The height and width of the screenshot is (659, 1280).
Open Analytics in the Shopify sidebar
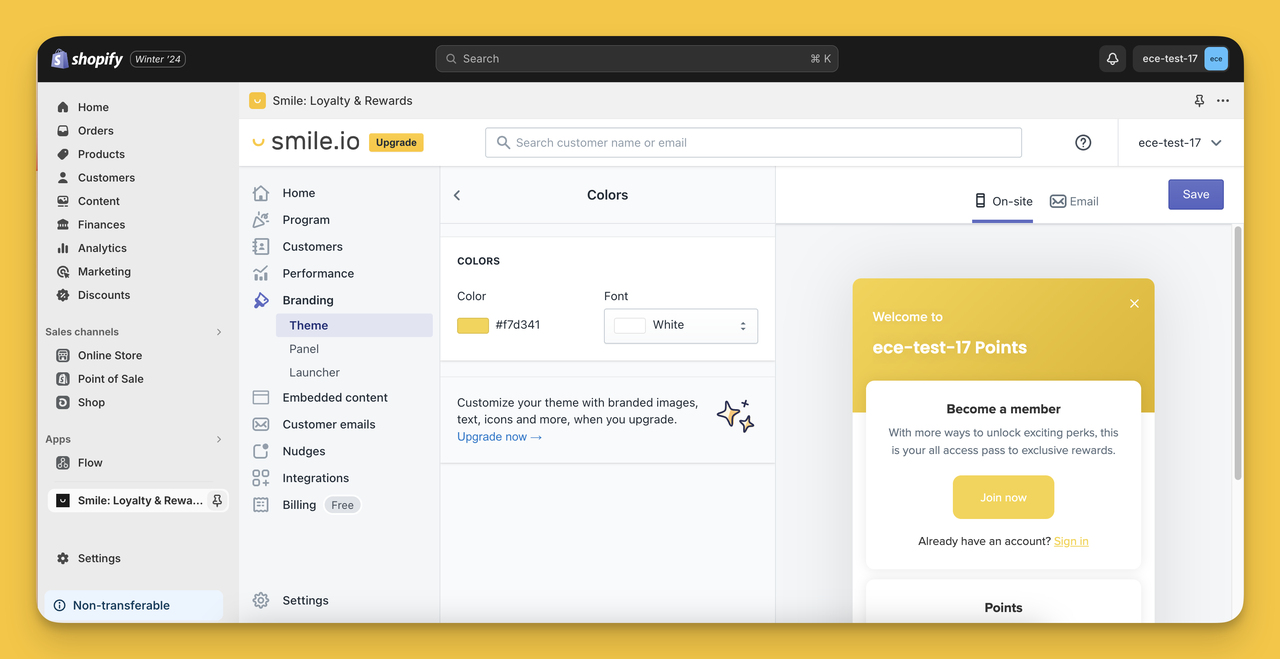pyautogui.click(x=100, y=247)
